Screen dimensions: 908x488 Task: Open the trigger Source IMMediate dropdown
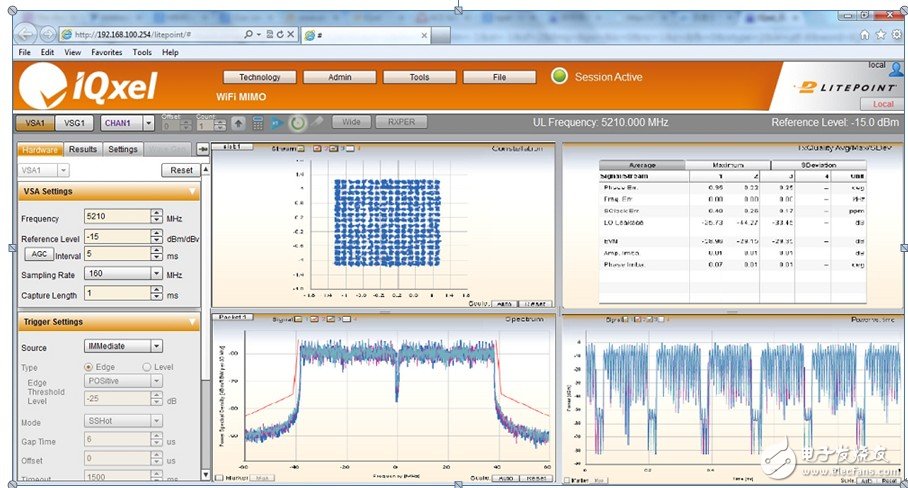coord(157,346)
